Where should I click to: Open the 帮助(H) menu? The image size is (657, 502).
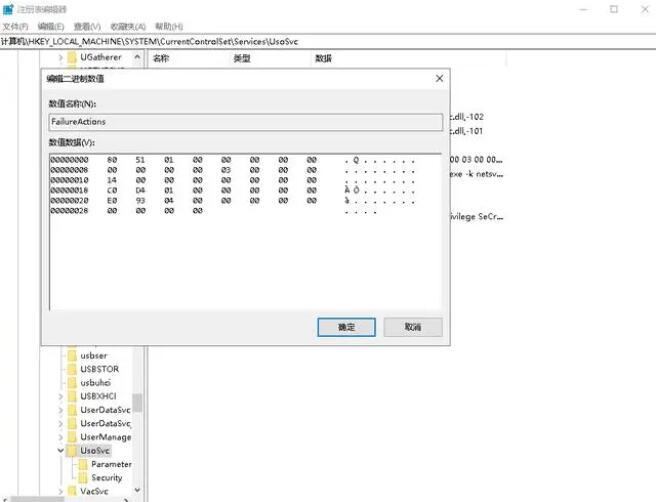pyautogui.click(x=169, y=26)
